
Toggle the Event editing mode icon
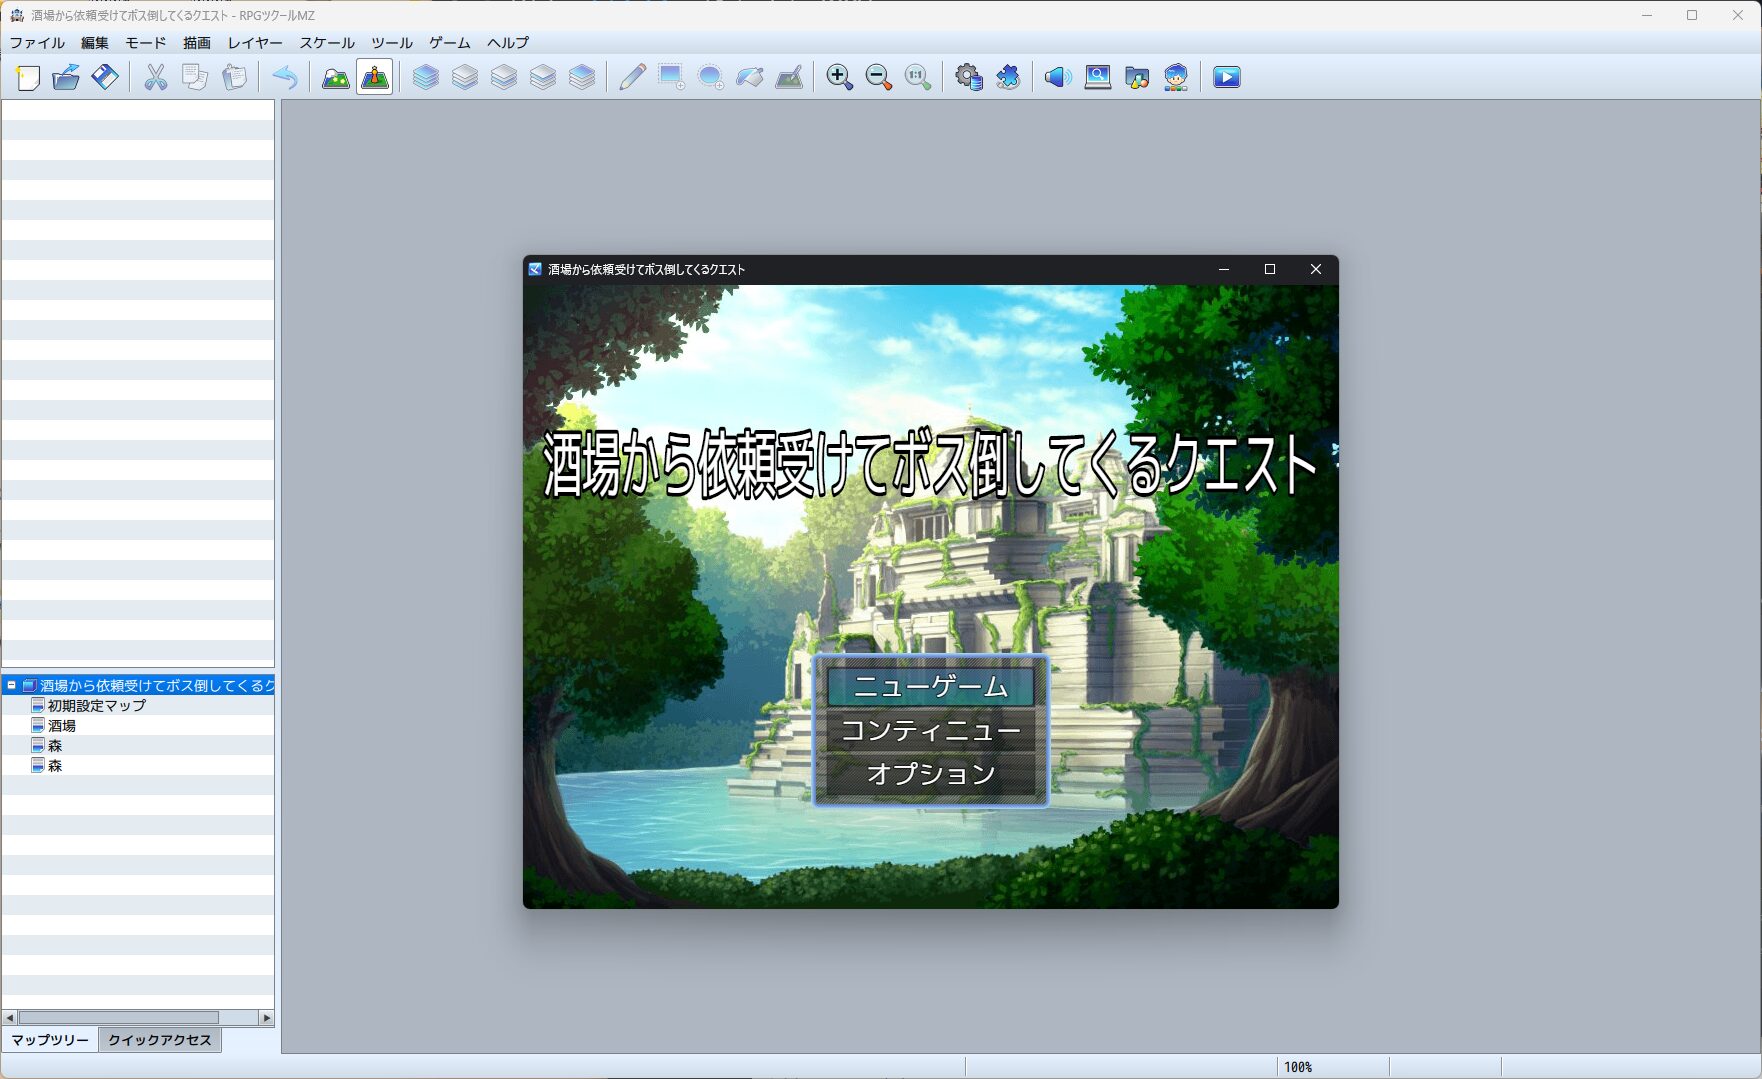375,77
